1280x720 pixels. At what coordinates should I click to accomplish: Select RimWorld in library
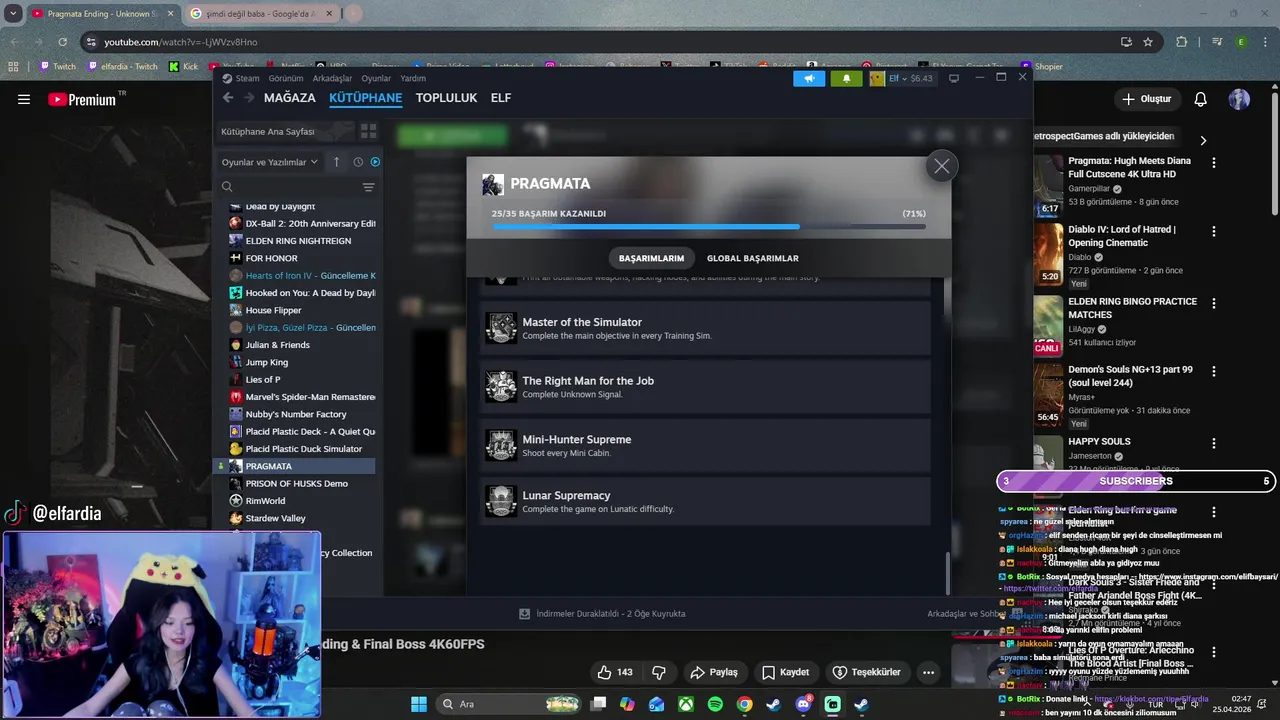[x=265, y=501]
